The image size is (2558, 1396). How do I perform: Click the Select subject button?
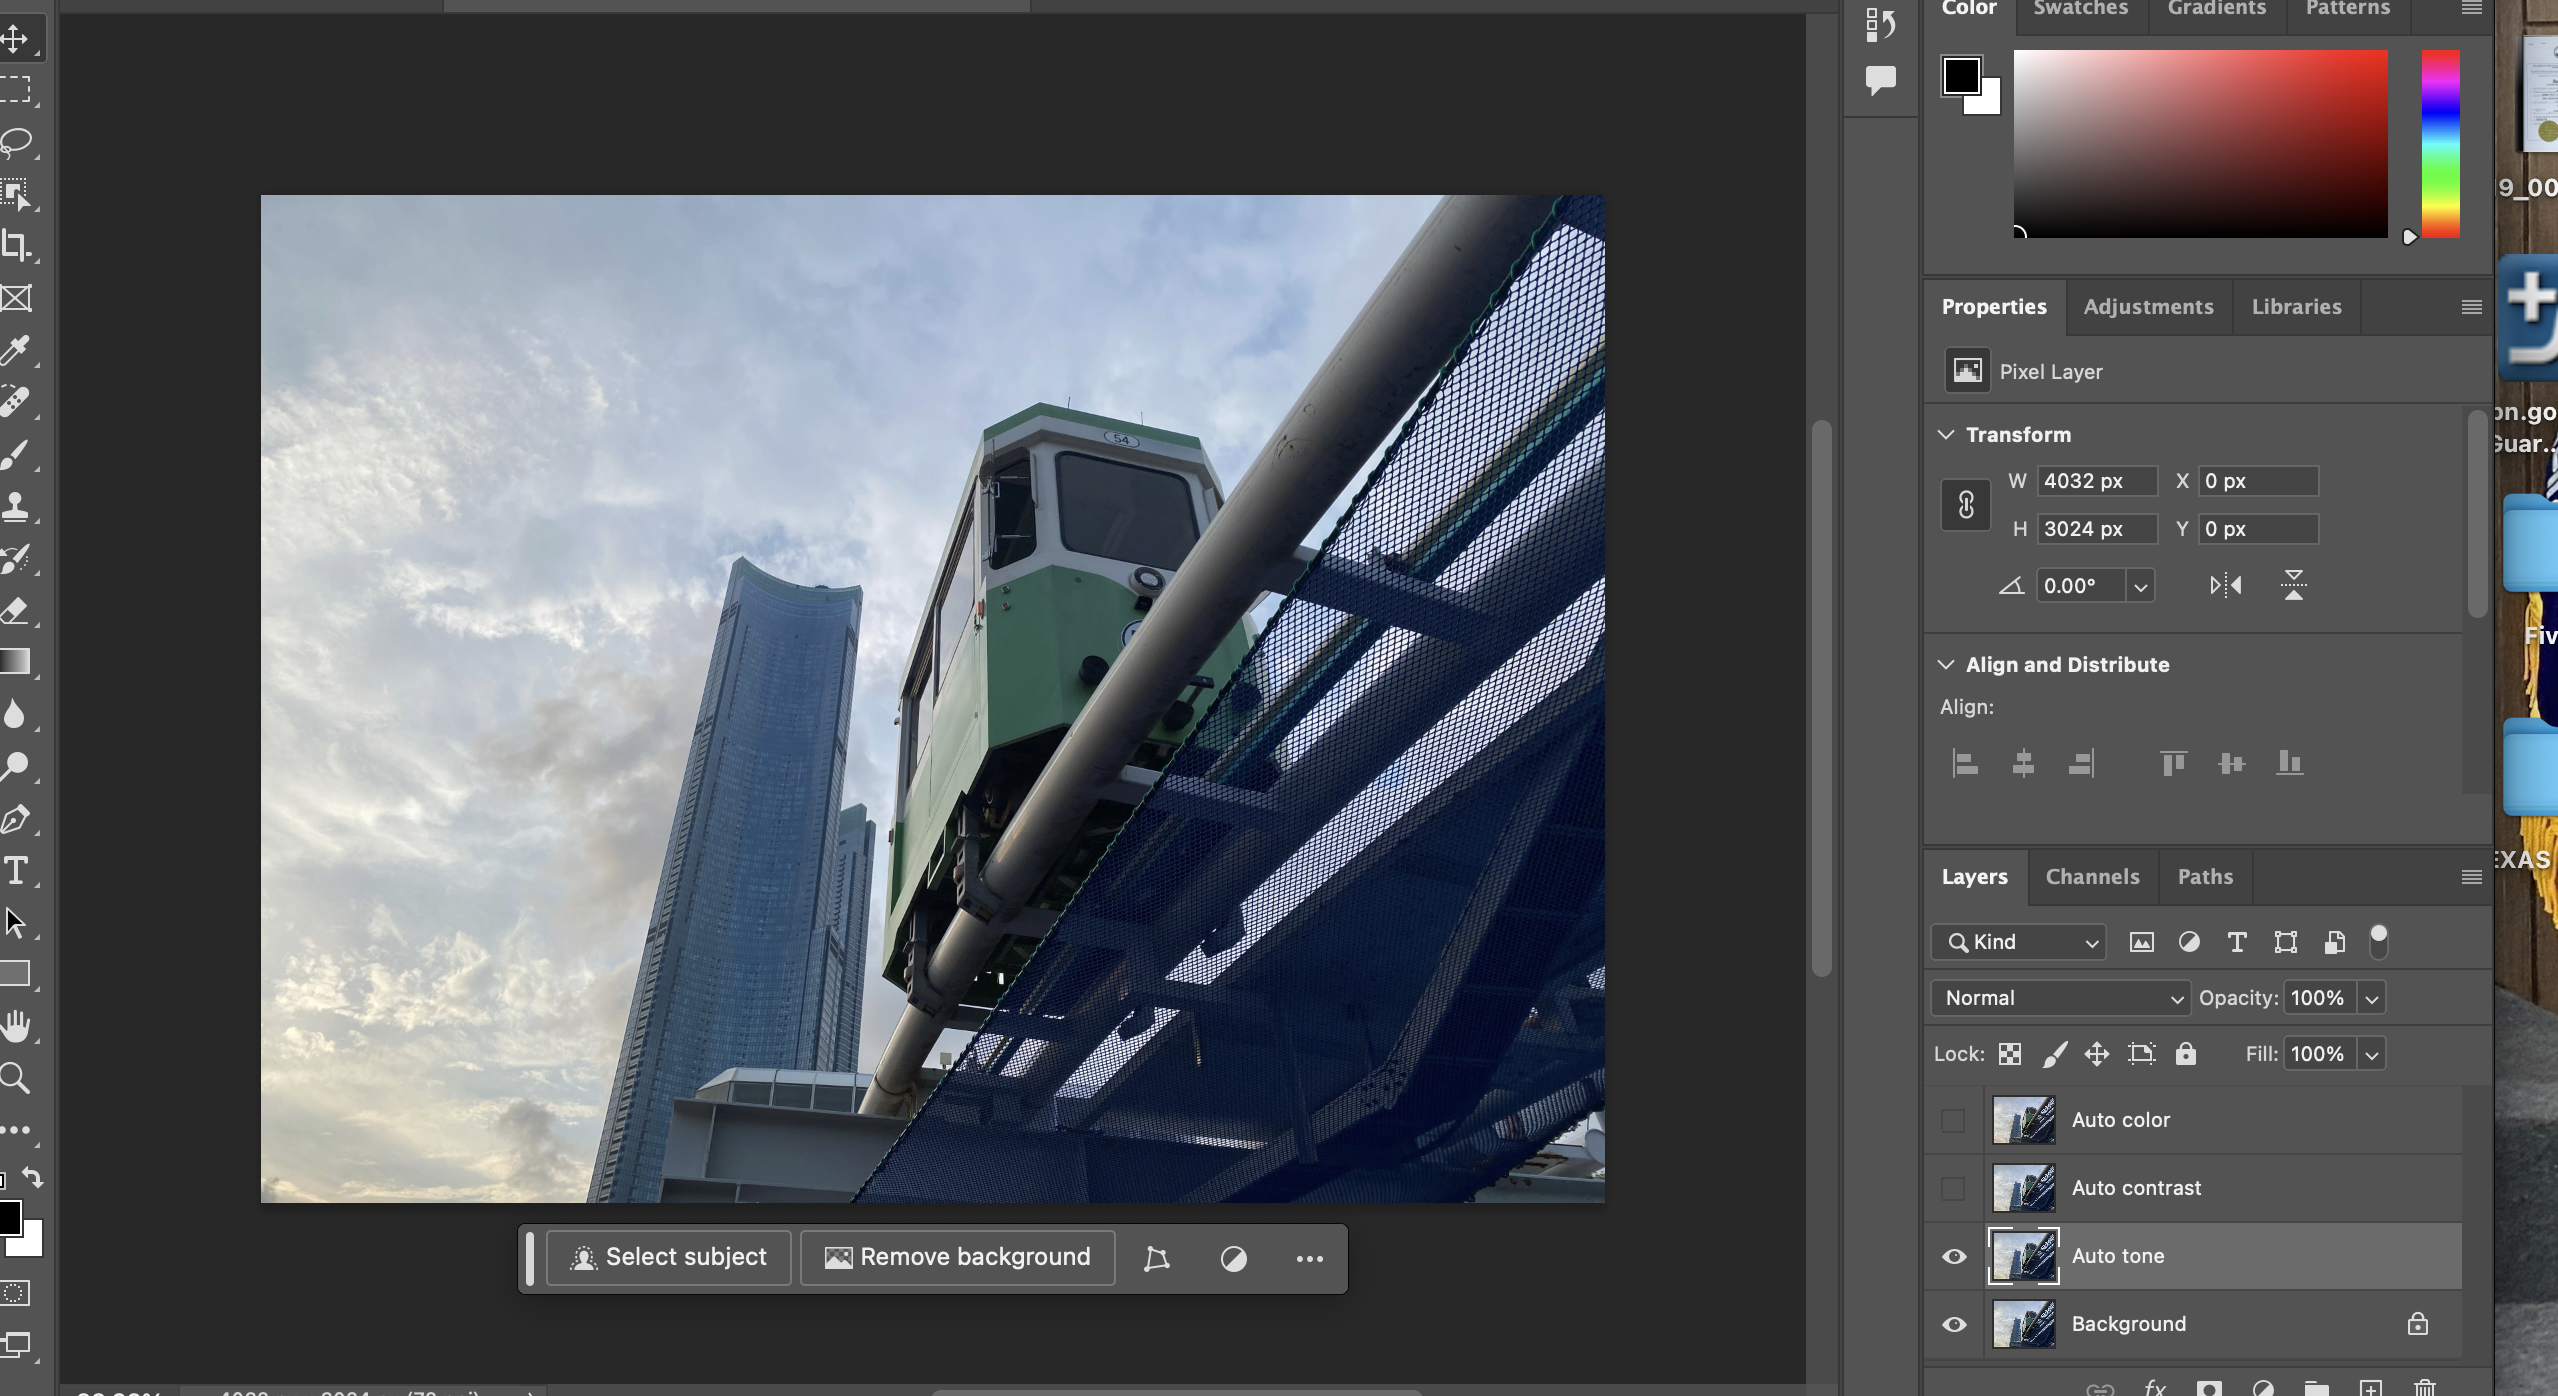[x=669, y=1257]
